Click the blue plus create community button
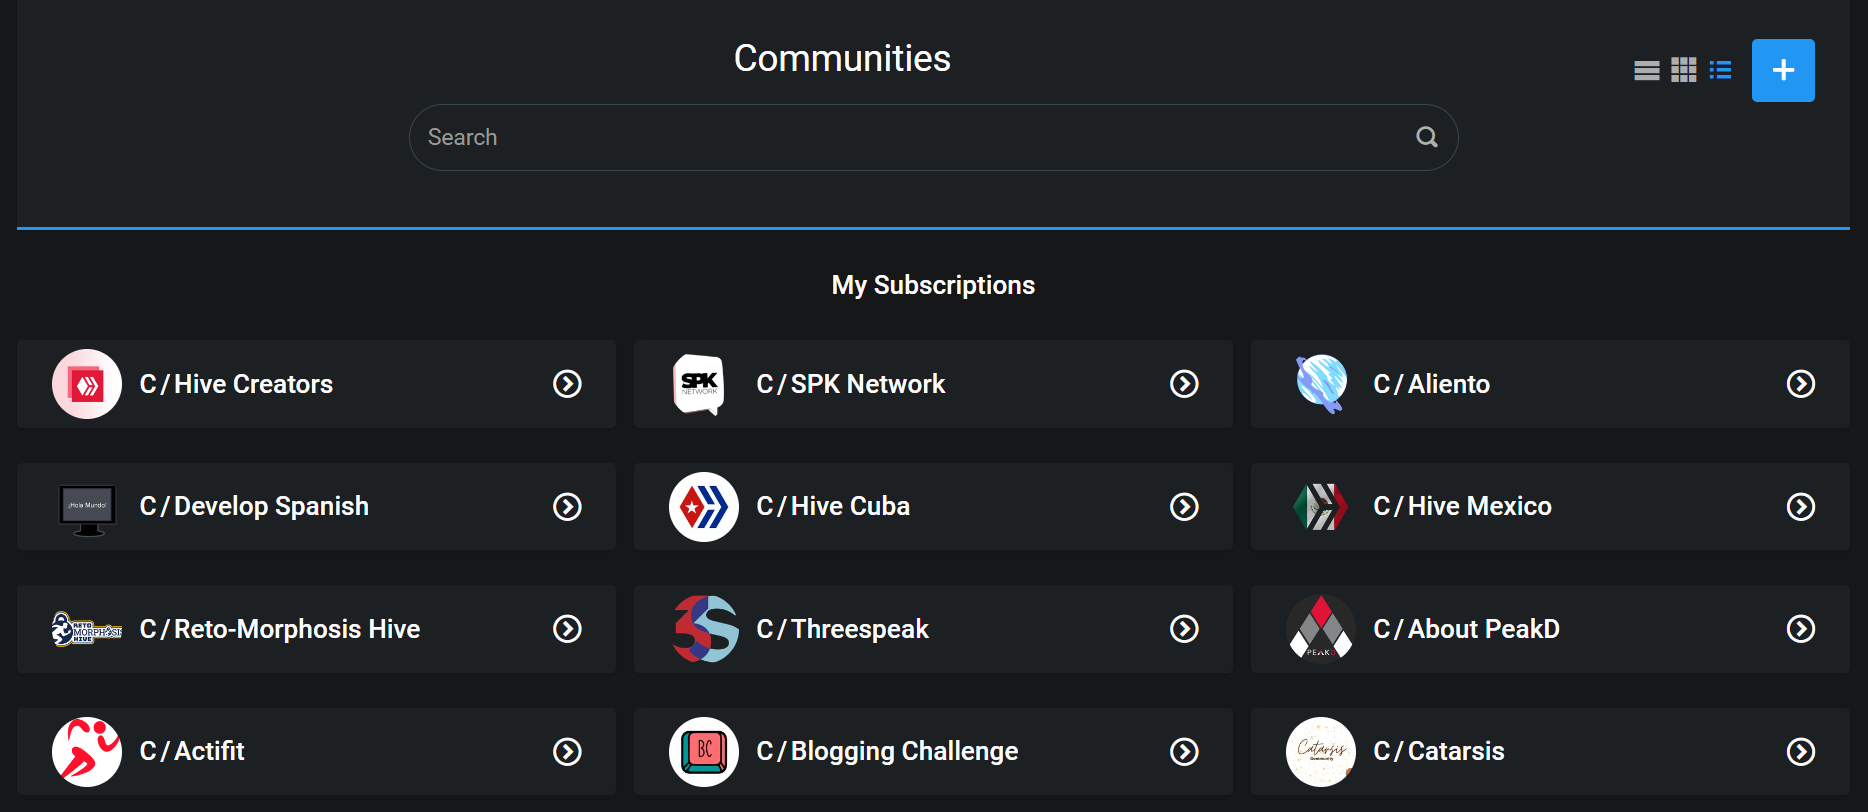 [x=1783, y=70]
